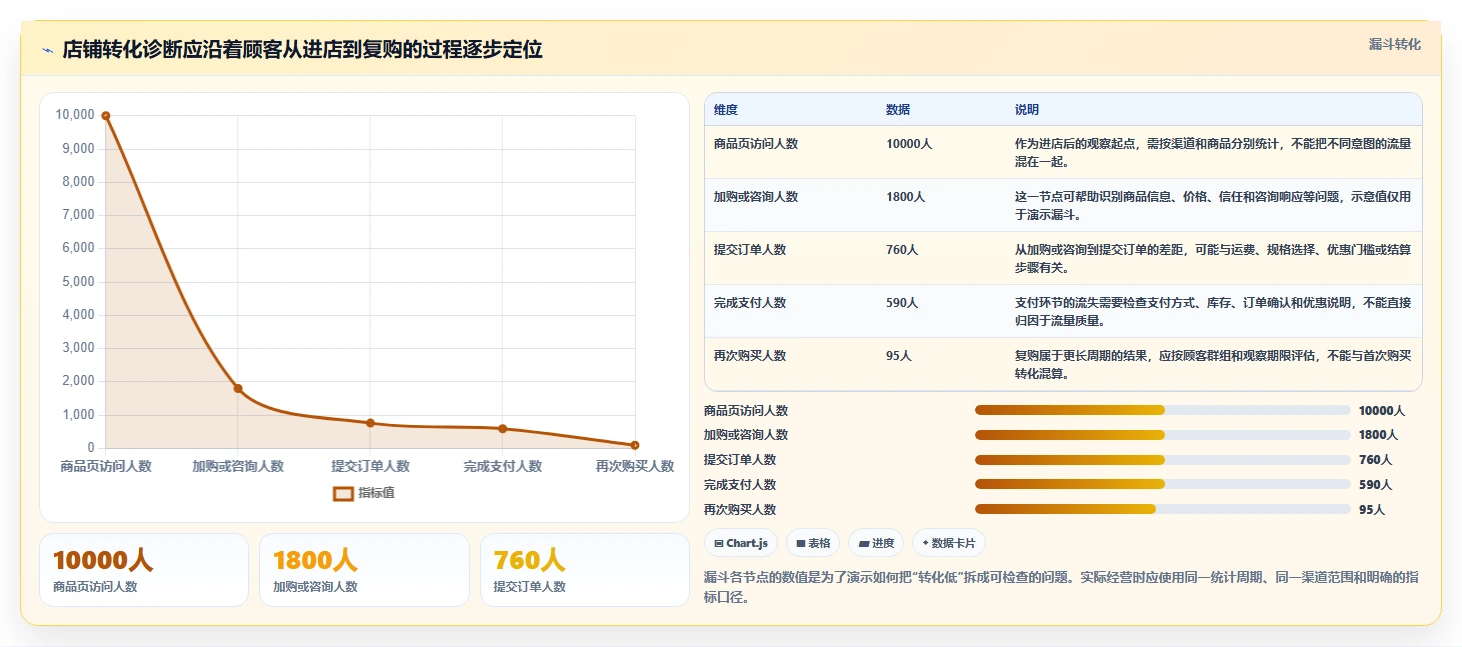Open the 760人 data card
The width and height of the screenshot is (1462, 647).
click(x=585, y=570)
